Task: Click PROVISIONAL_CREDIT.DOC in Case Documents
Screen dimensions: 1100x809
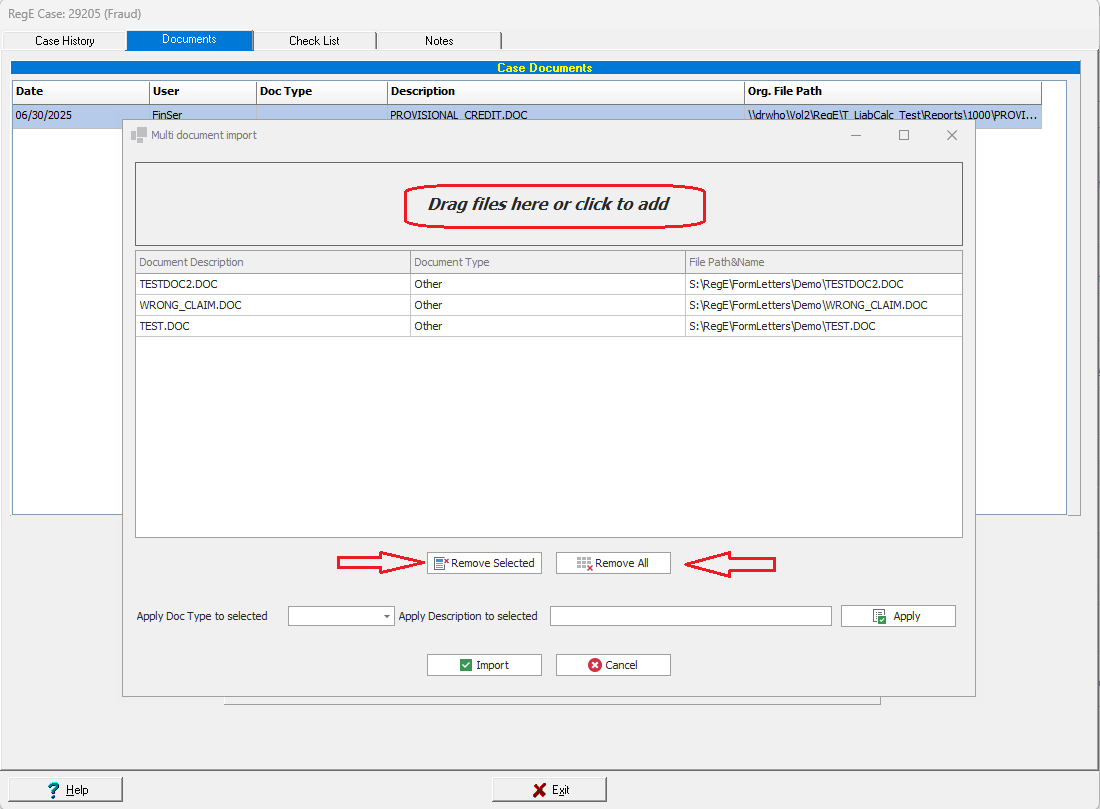Action: click(459, 115)
